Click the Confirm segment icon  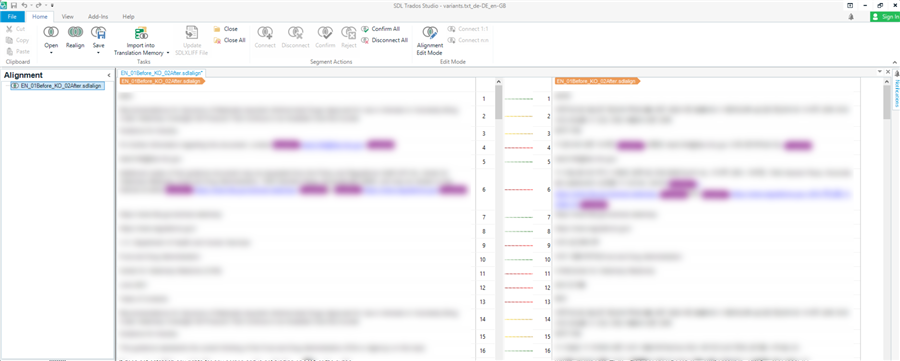pyautogui.click(x=325, y=33)
